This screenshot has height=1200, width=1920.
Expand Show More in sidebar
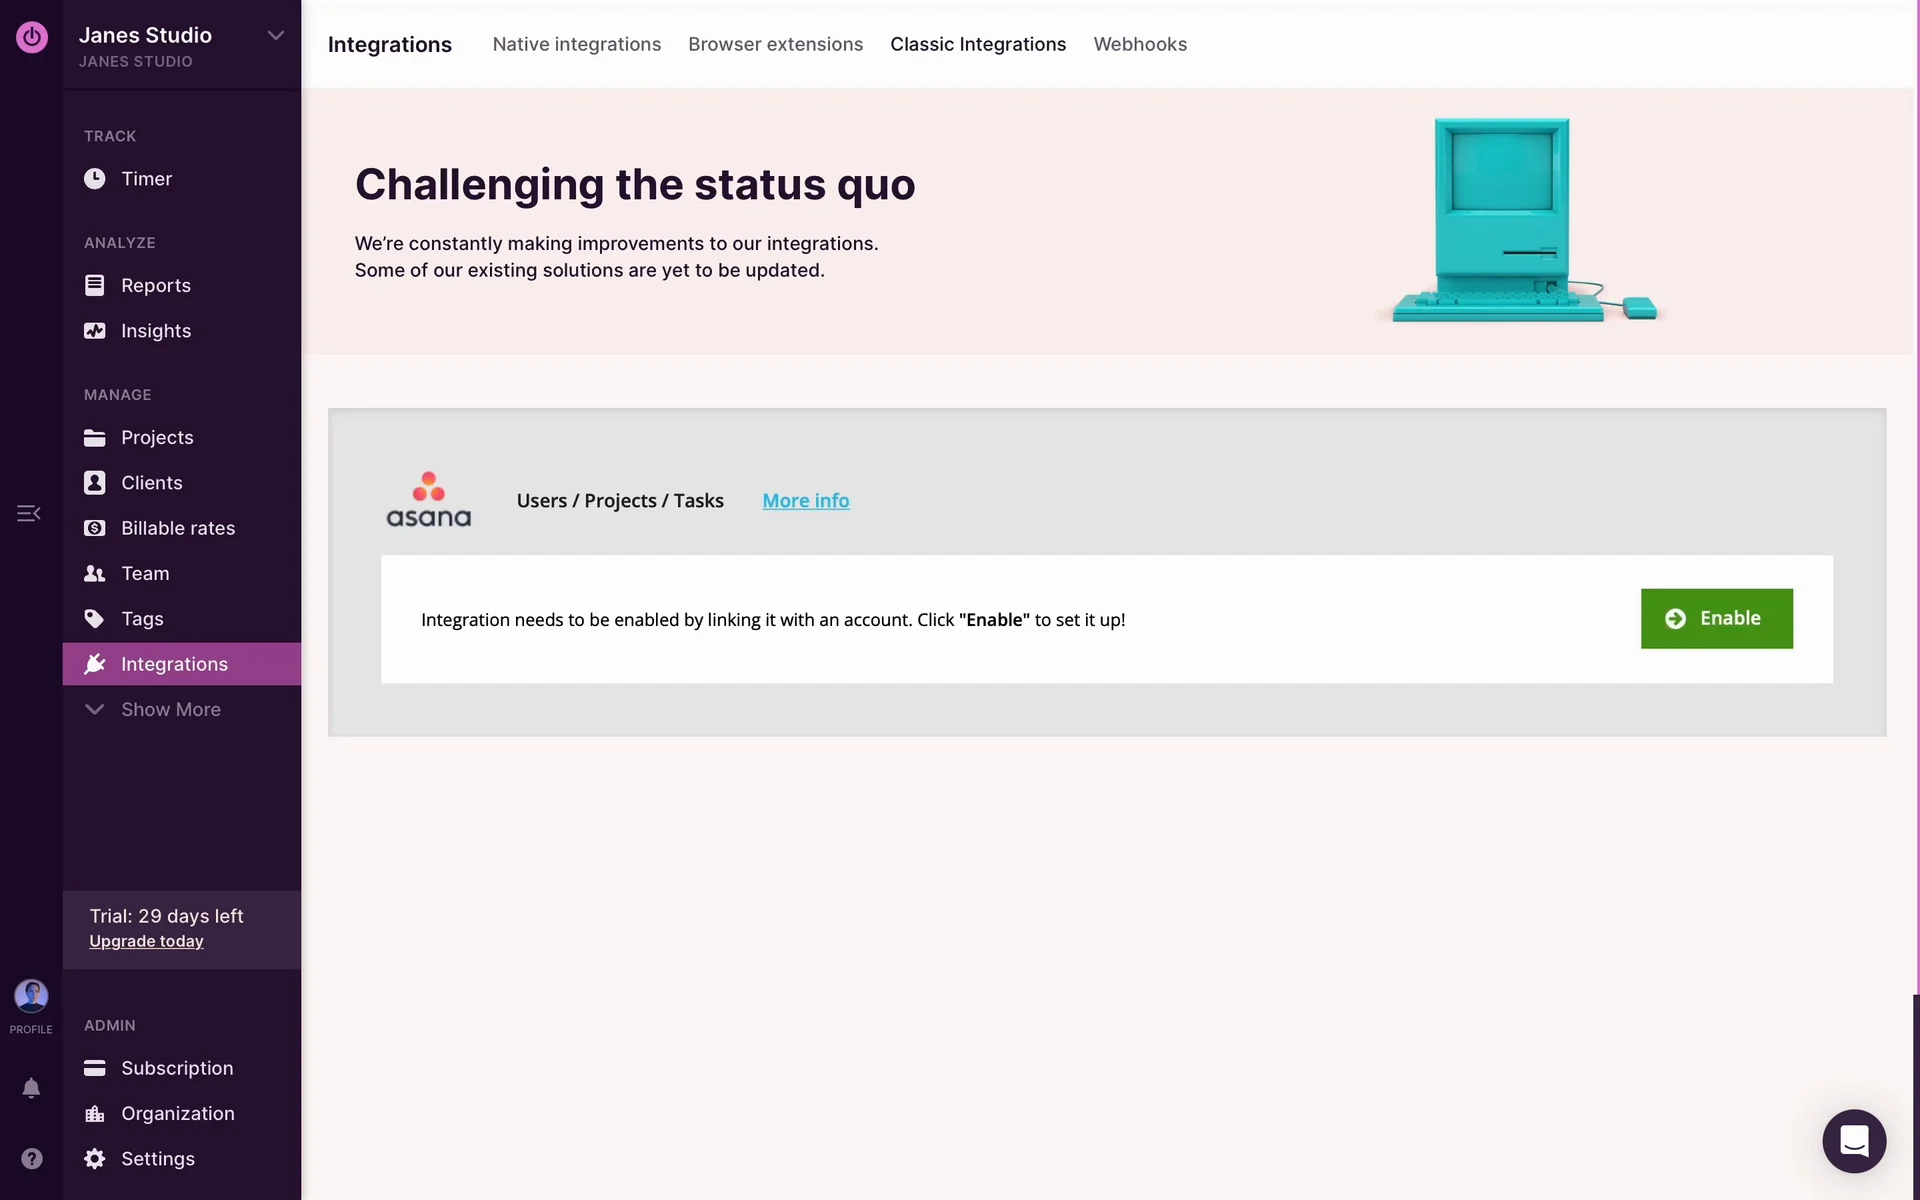170,710
